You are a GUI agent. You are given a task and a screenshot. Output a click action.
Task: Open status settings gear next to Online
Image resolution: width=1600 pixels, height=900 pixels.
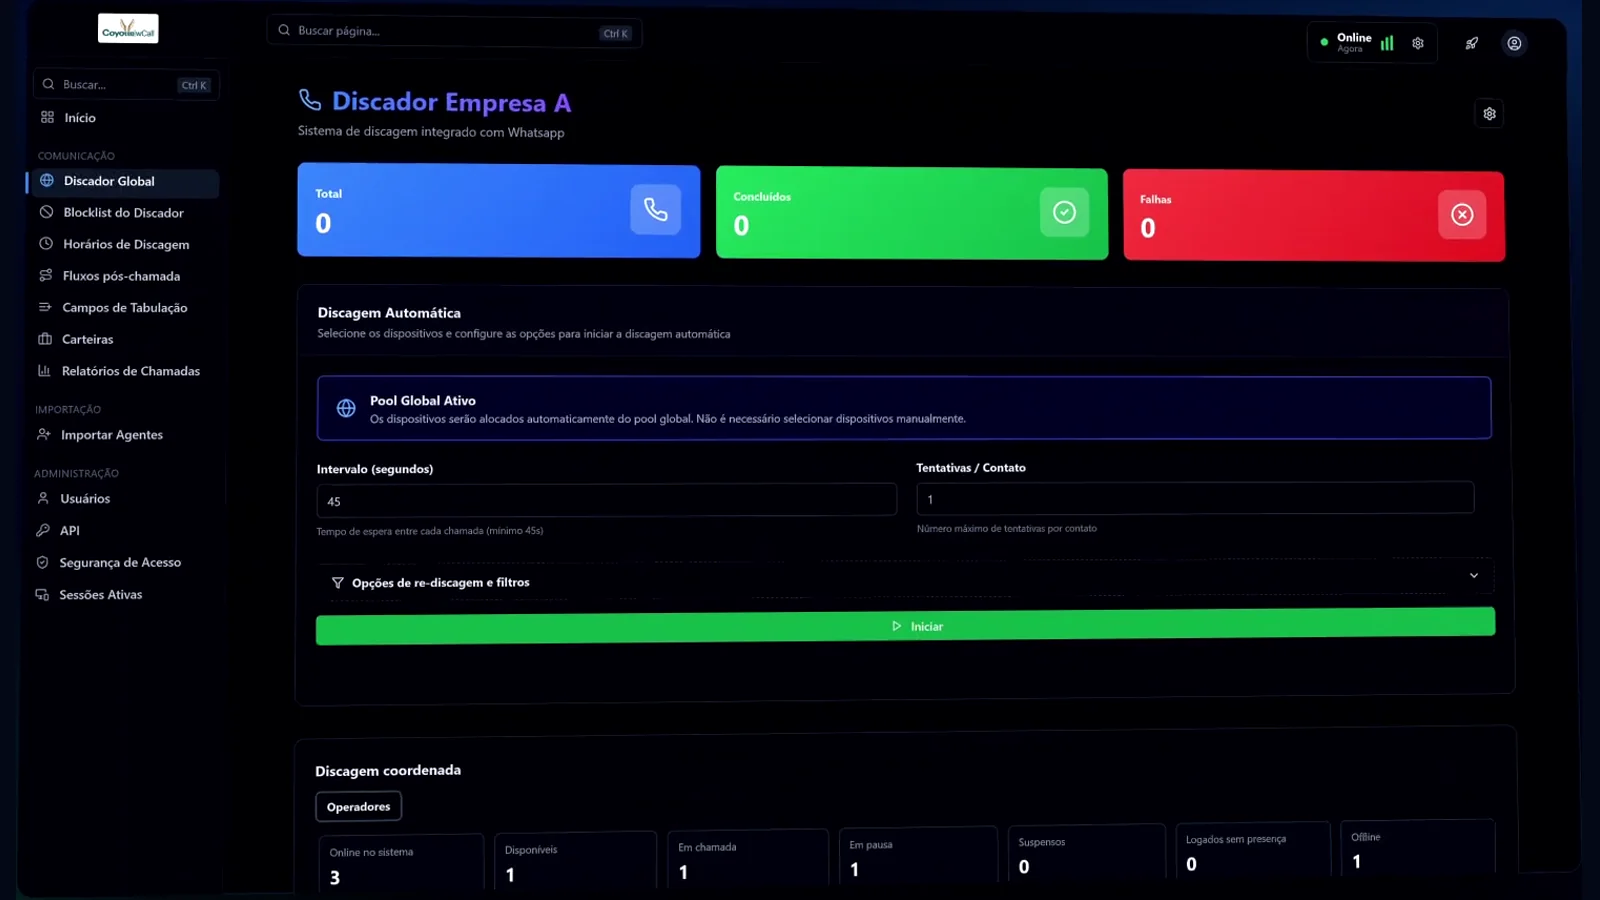(x=1418, y=43)
